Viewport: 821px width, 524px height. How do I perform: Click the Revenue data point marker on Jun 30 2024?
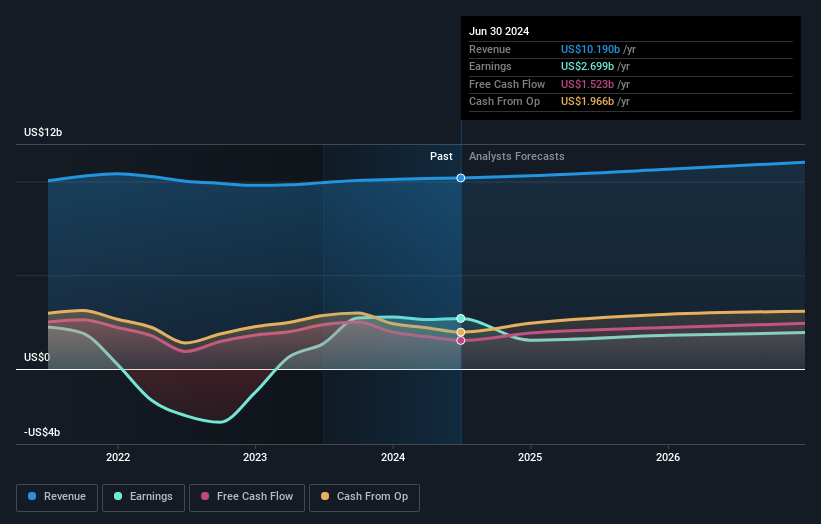click(461, 178)
